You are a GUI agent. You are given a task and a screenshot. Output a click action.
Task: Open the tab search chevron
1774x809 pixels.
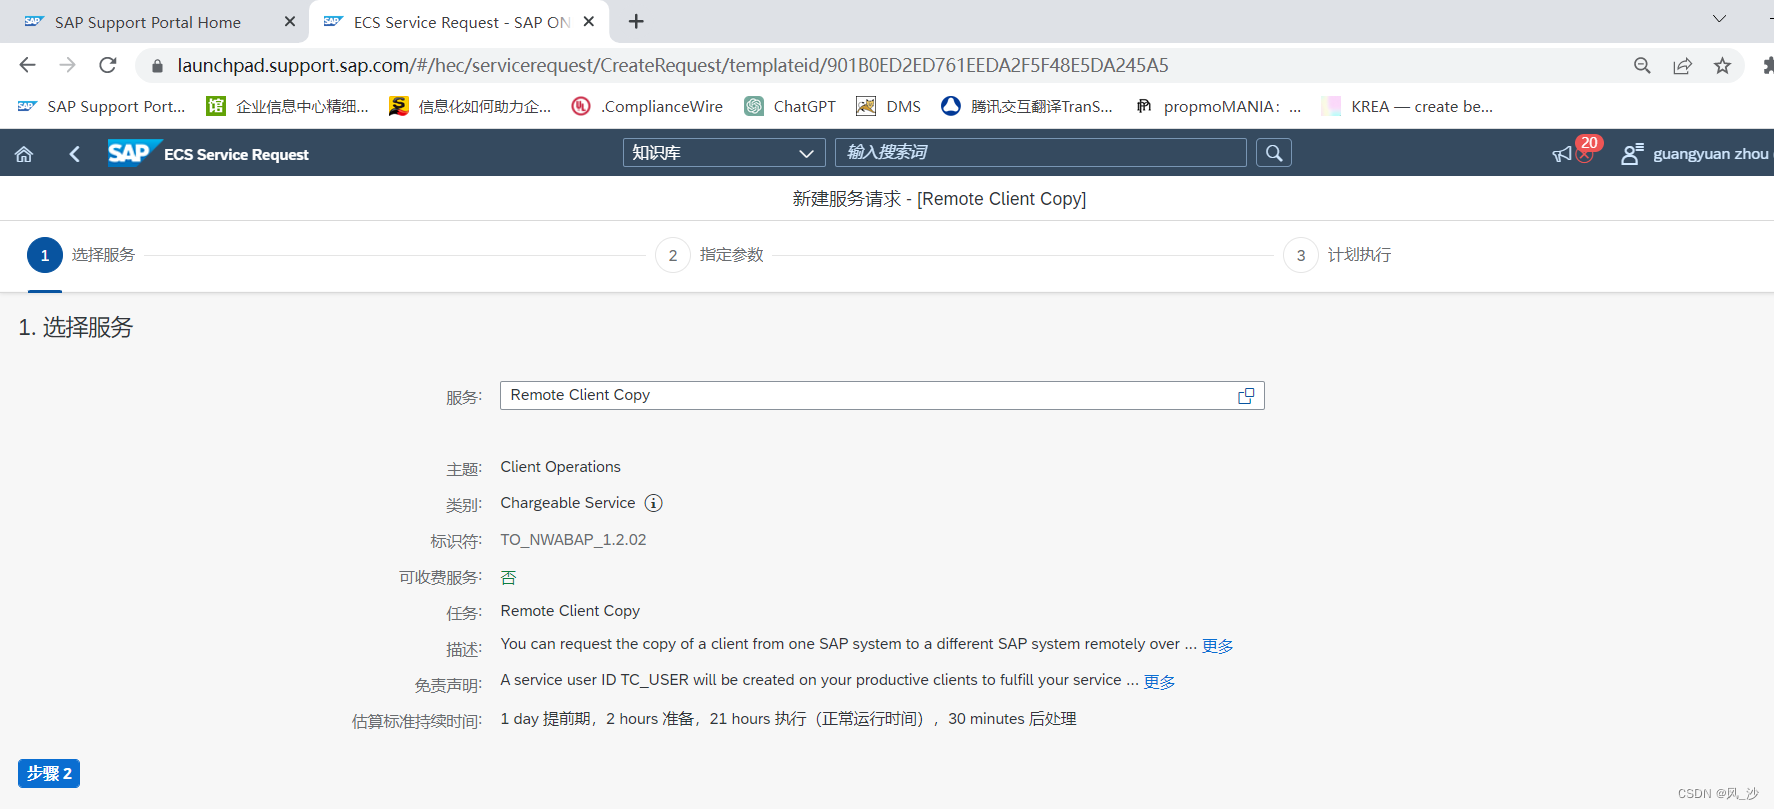[x=1720, y=19]
